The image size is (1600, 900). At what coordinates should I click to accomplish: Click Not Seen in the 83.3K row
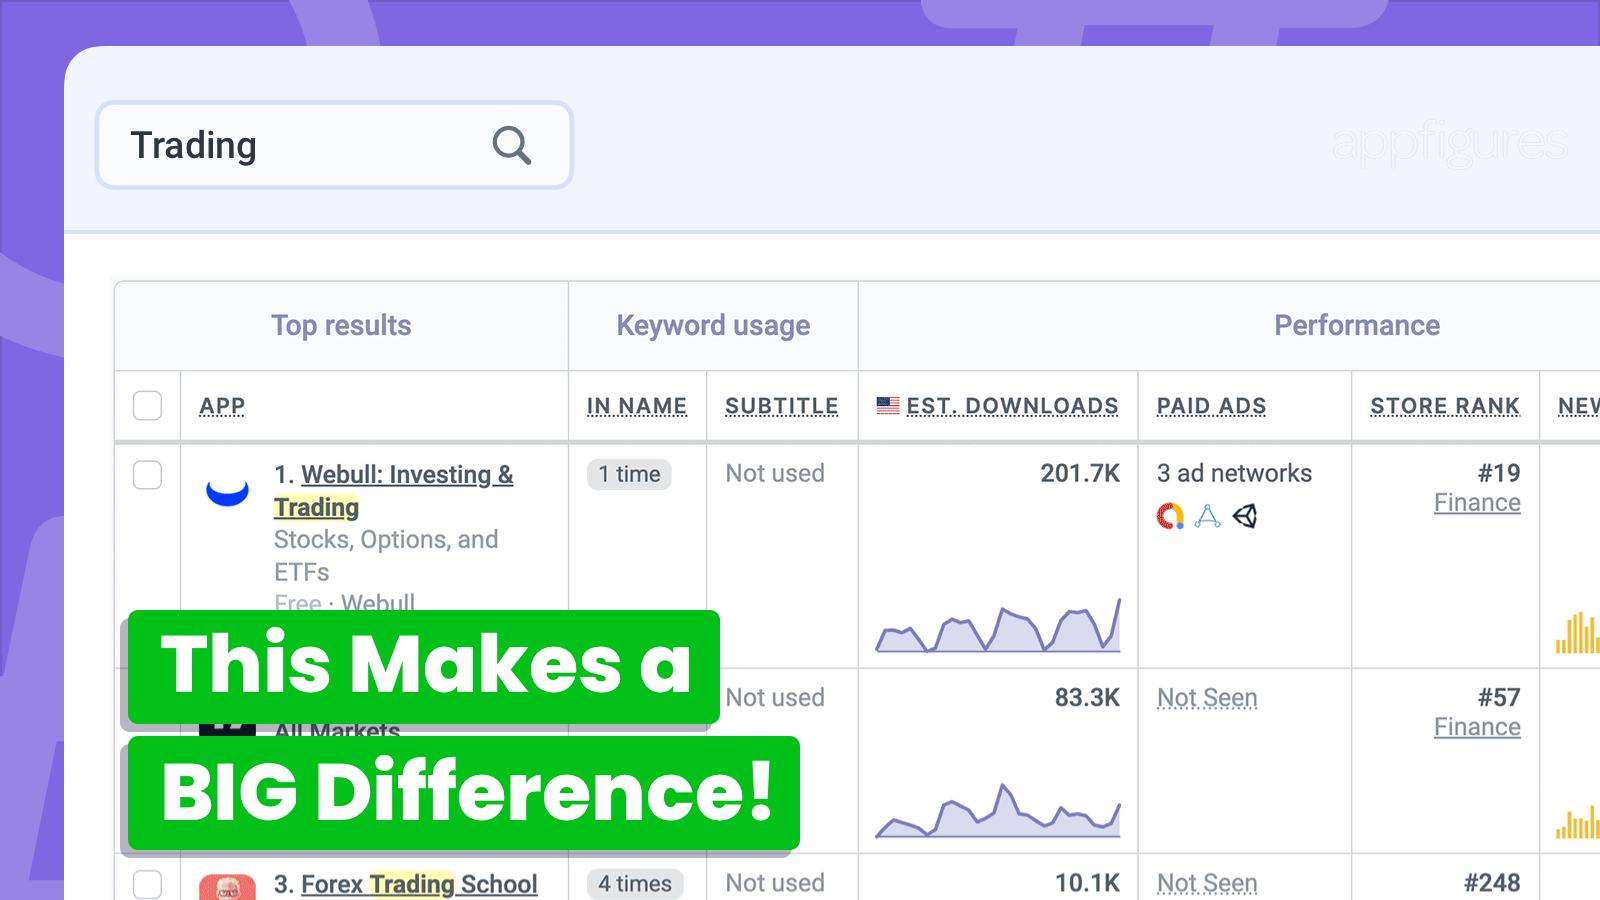point(1207,698)
